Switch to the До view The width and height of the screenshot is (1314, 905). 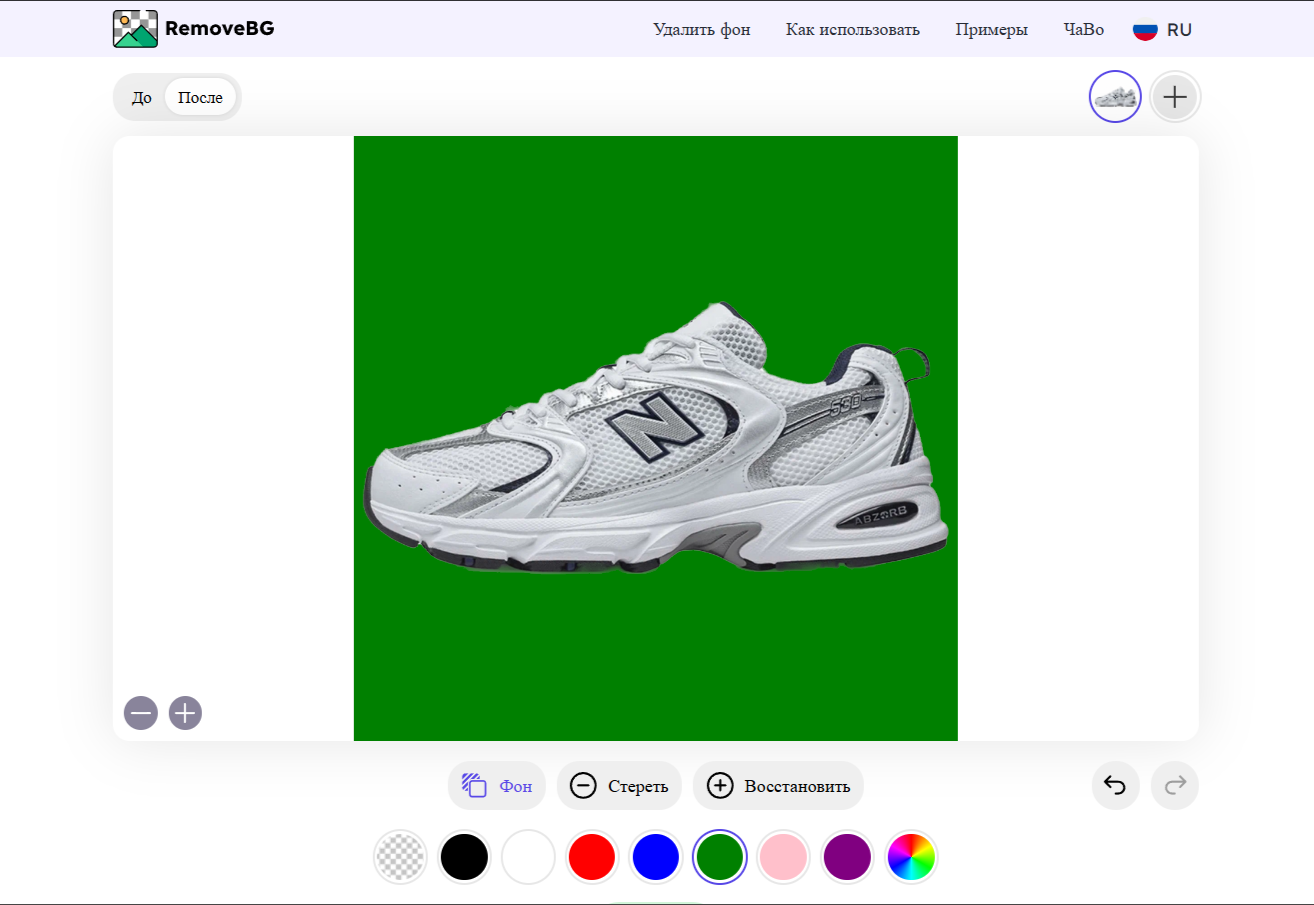point(142,98)
